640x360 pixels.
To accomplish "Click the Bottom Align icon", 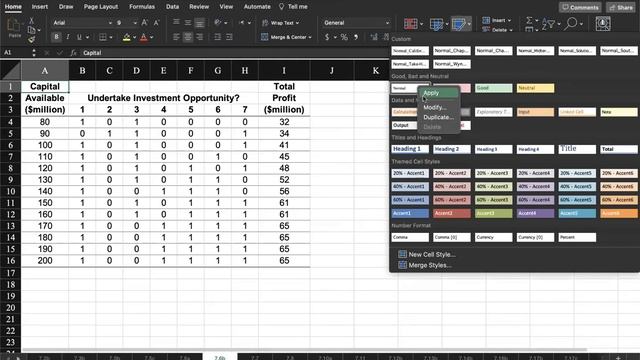I will pyautogui.click(x=200, y=23).
